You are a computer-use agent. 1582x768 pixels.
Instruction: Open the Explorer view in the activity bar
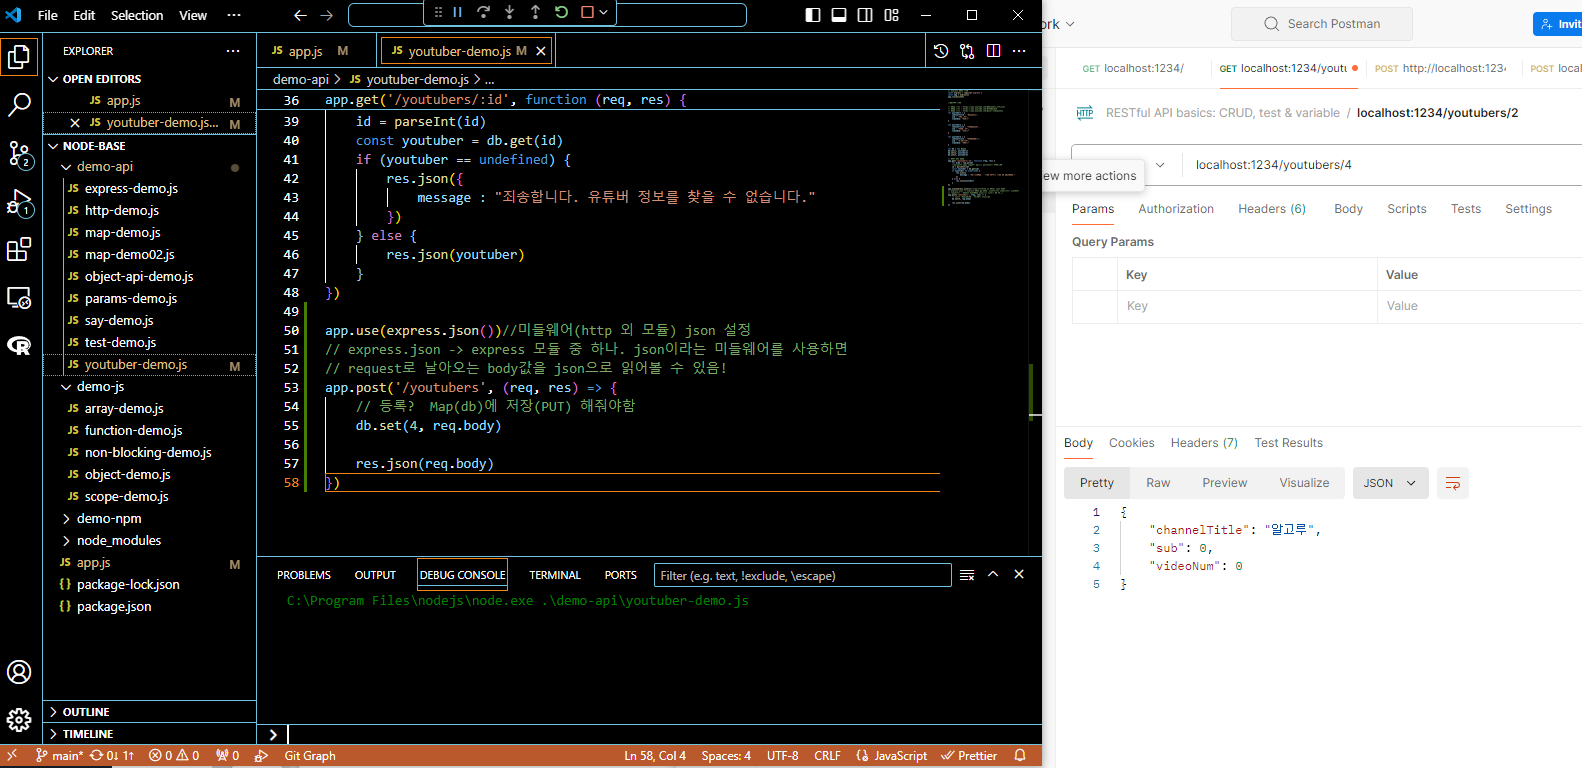pos(19,57)
